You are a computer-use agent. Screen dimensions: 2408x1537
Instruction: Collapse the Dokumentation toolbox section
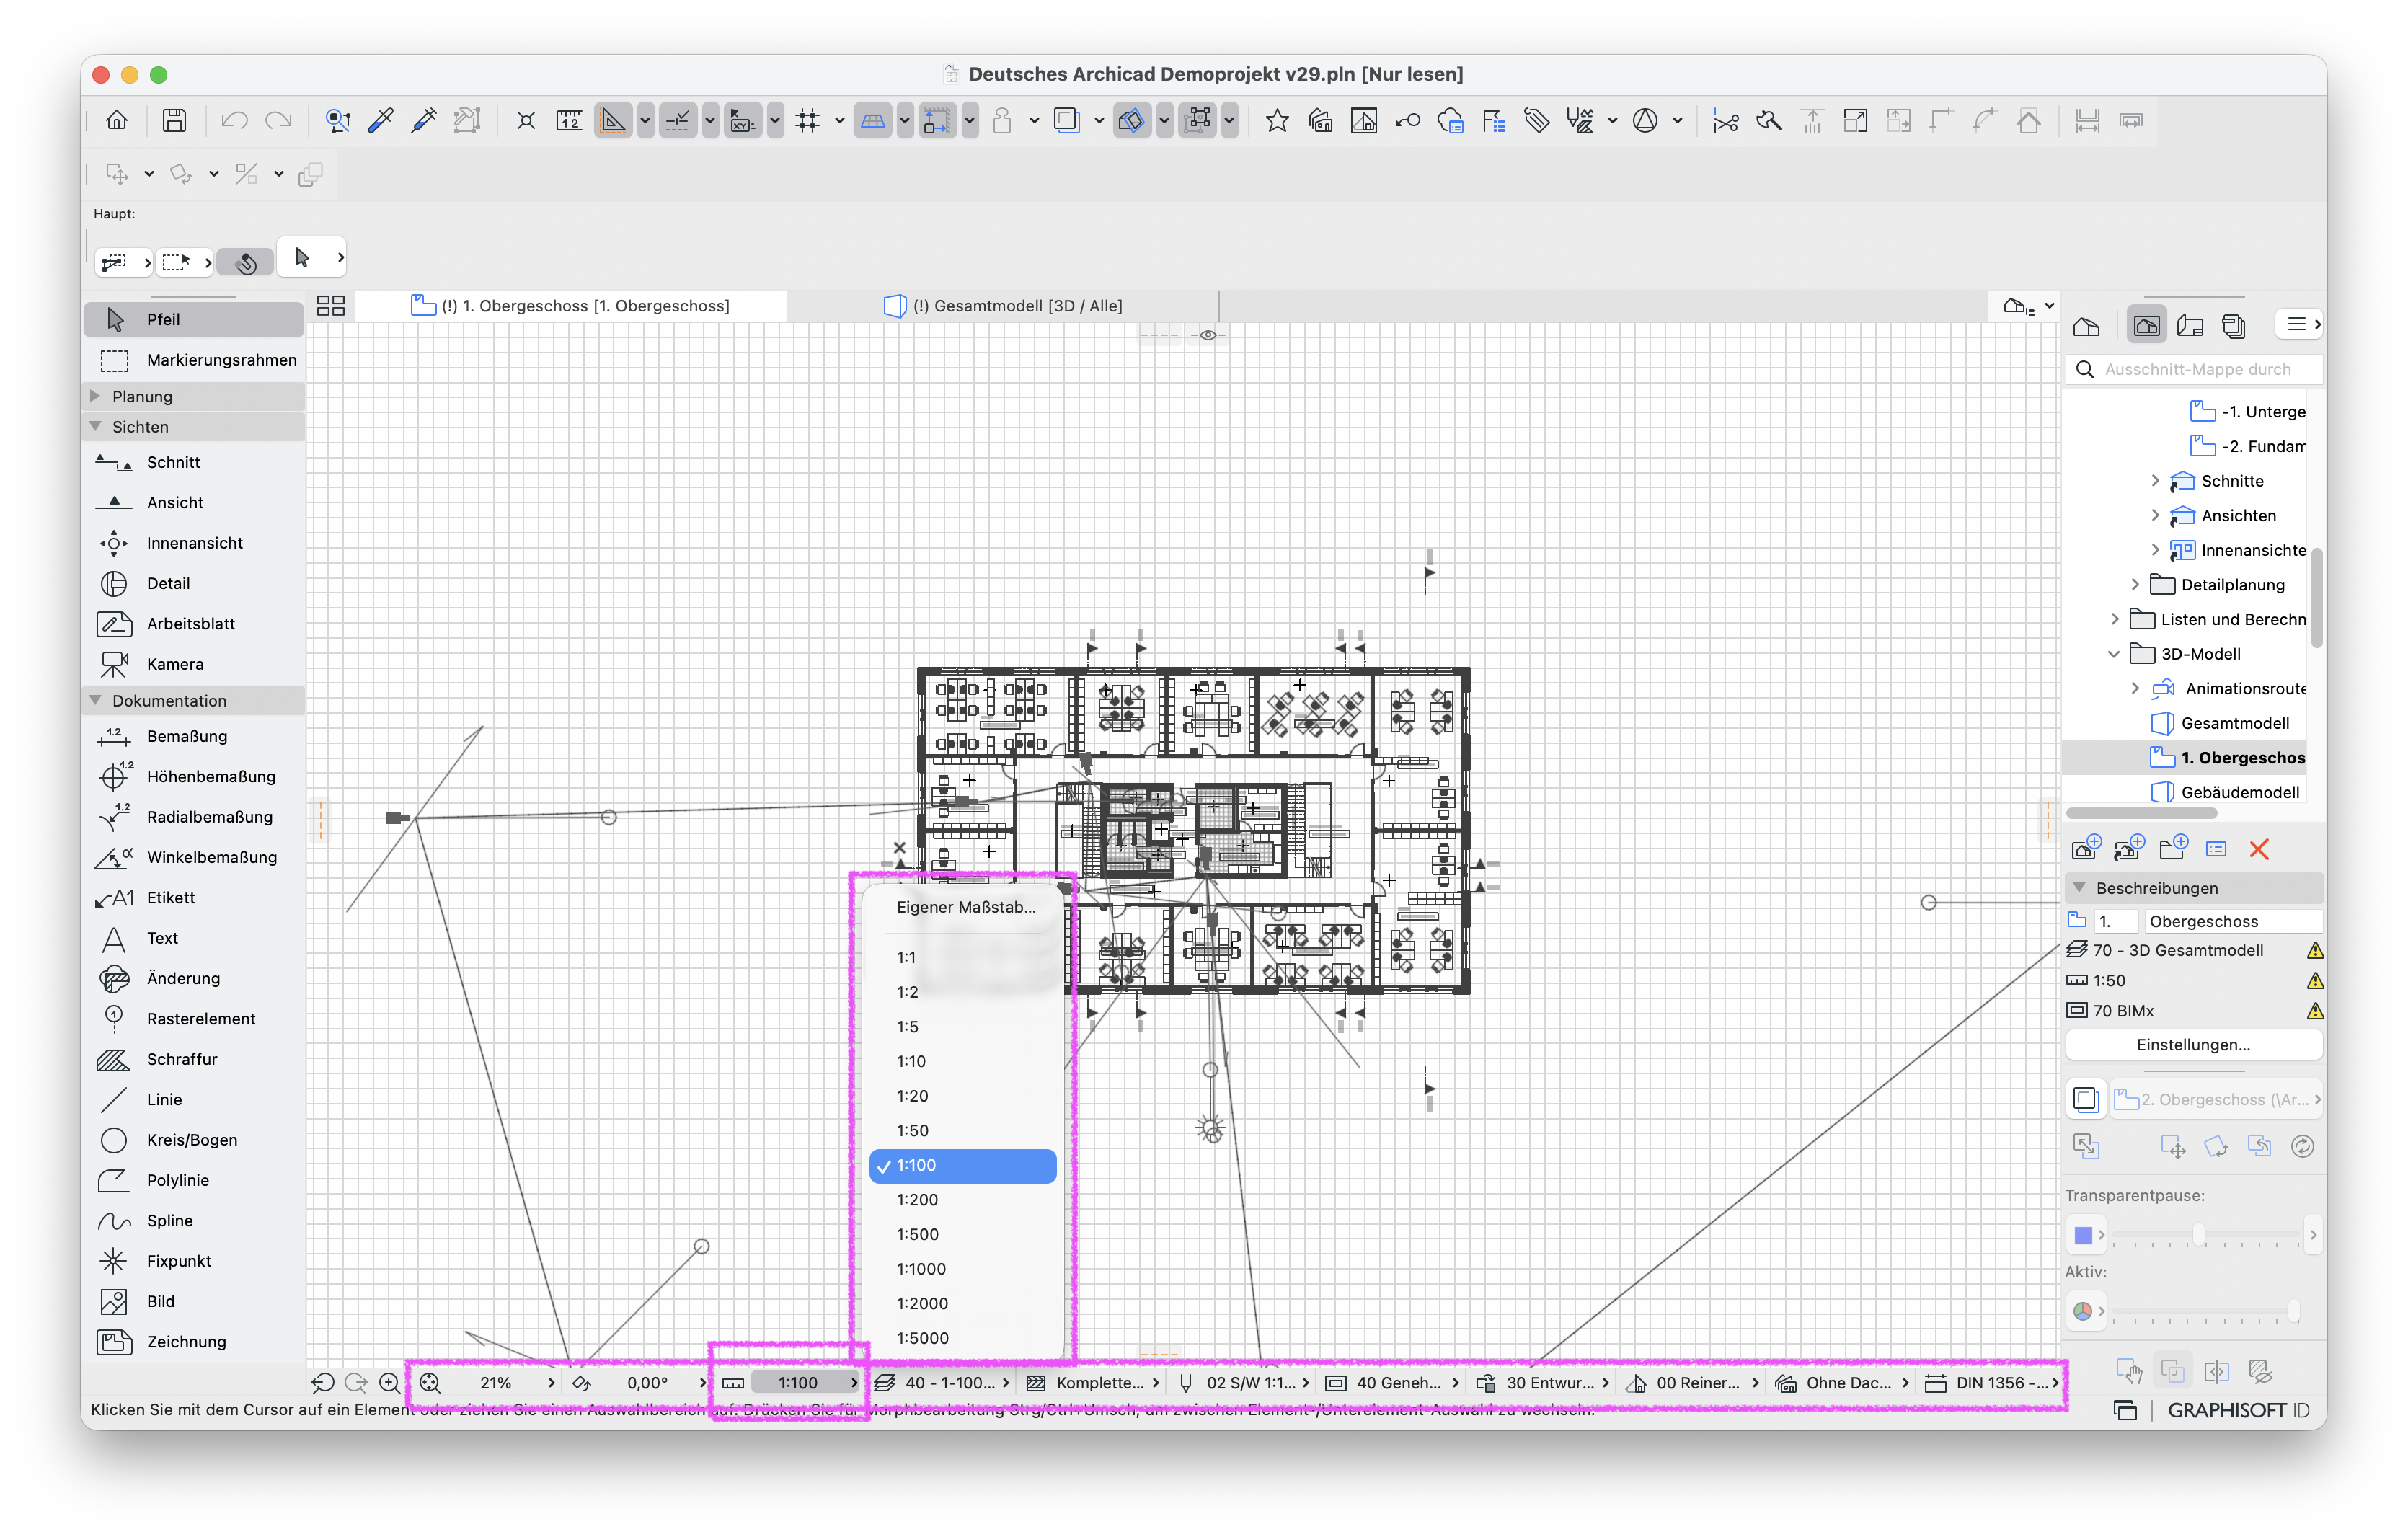pyautogui.click(x=95, y=700)
